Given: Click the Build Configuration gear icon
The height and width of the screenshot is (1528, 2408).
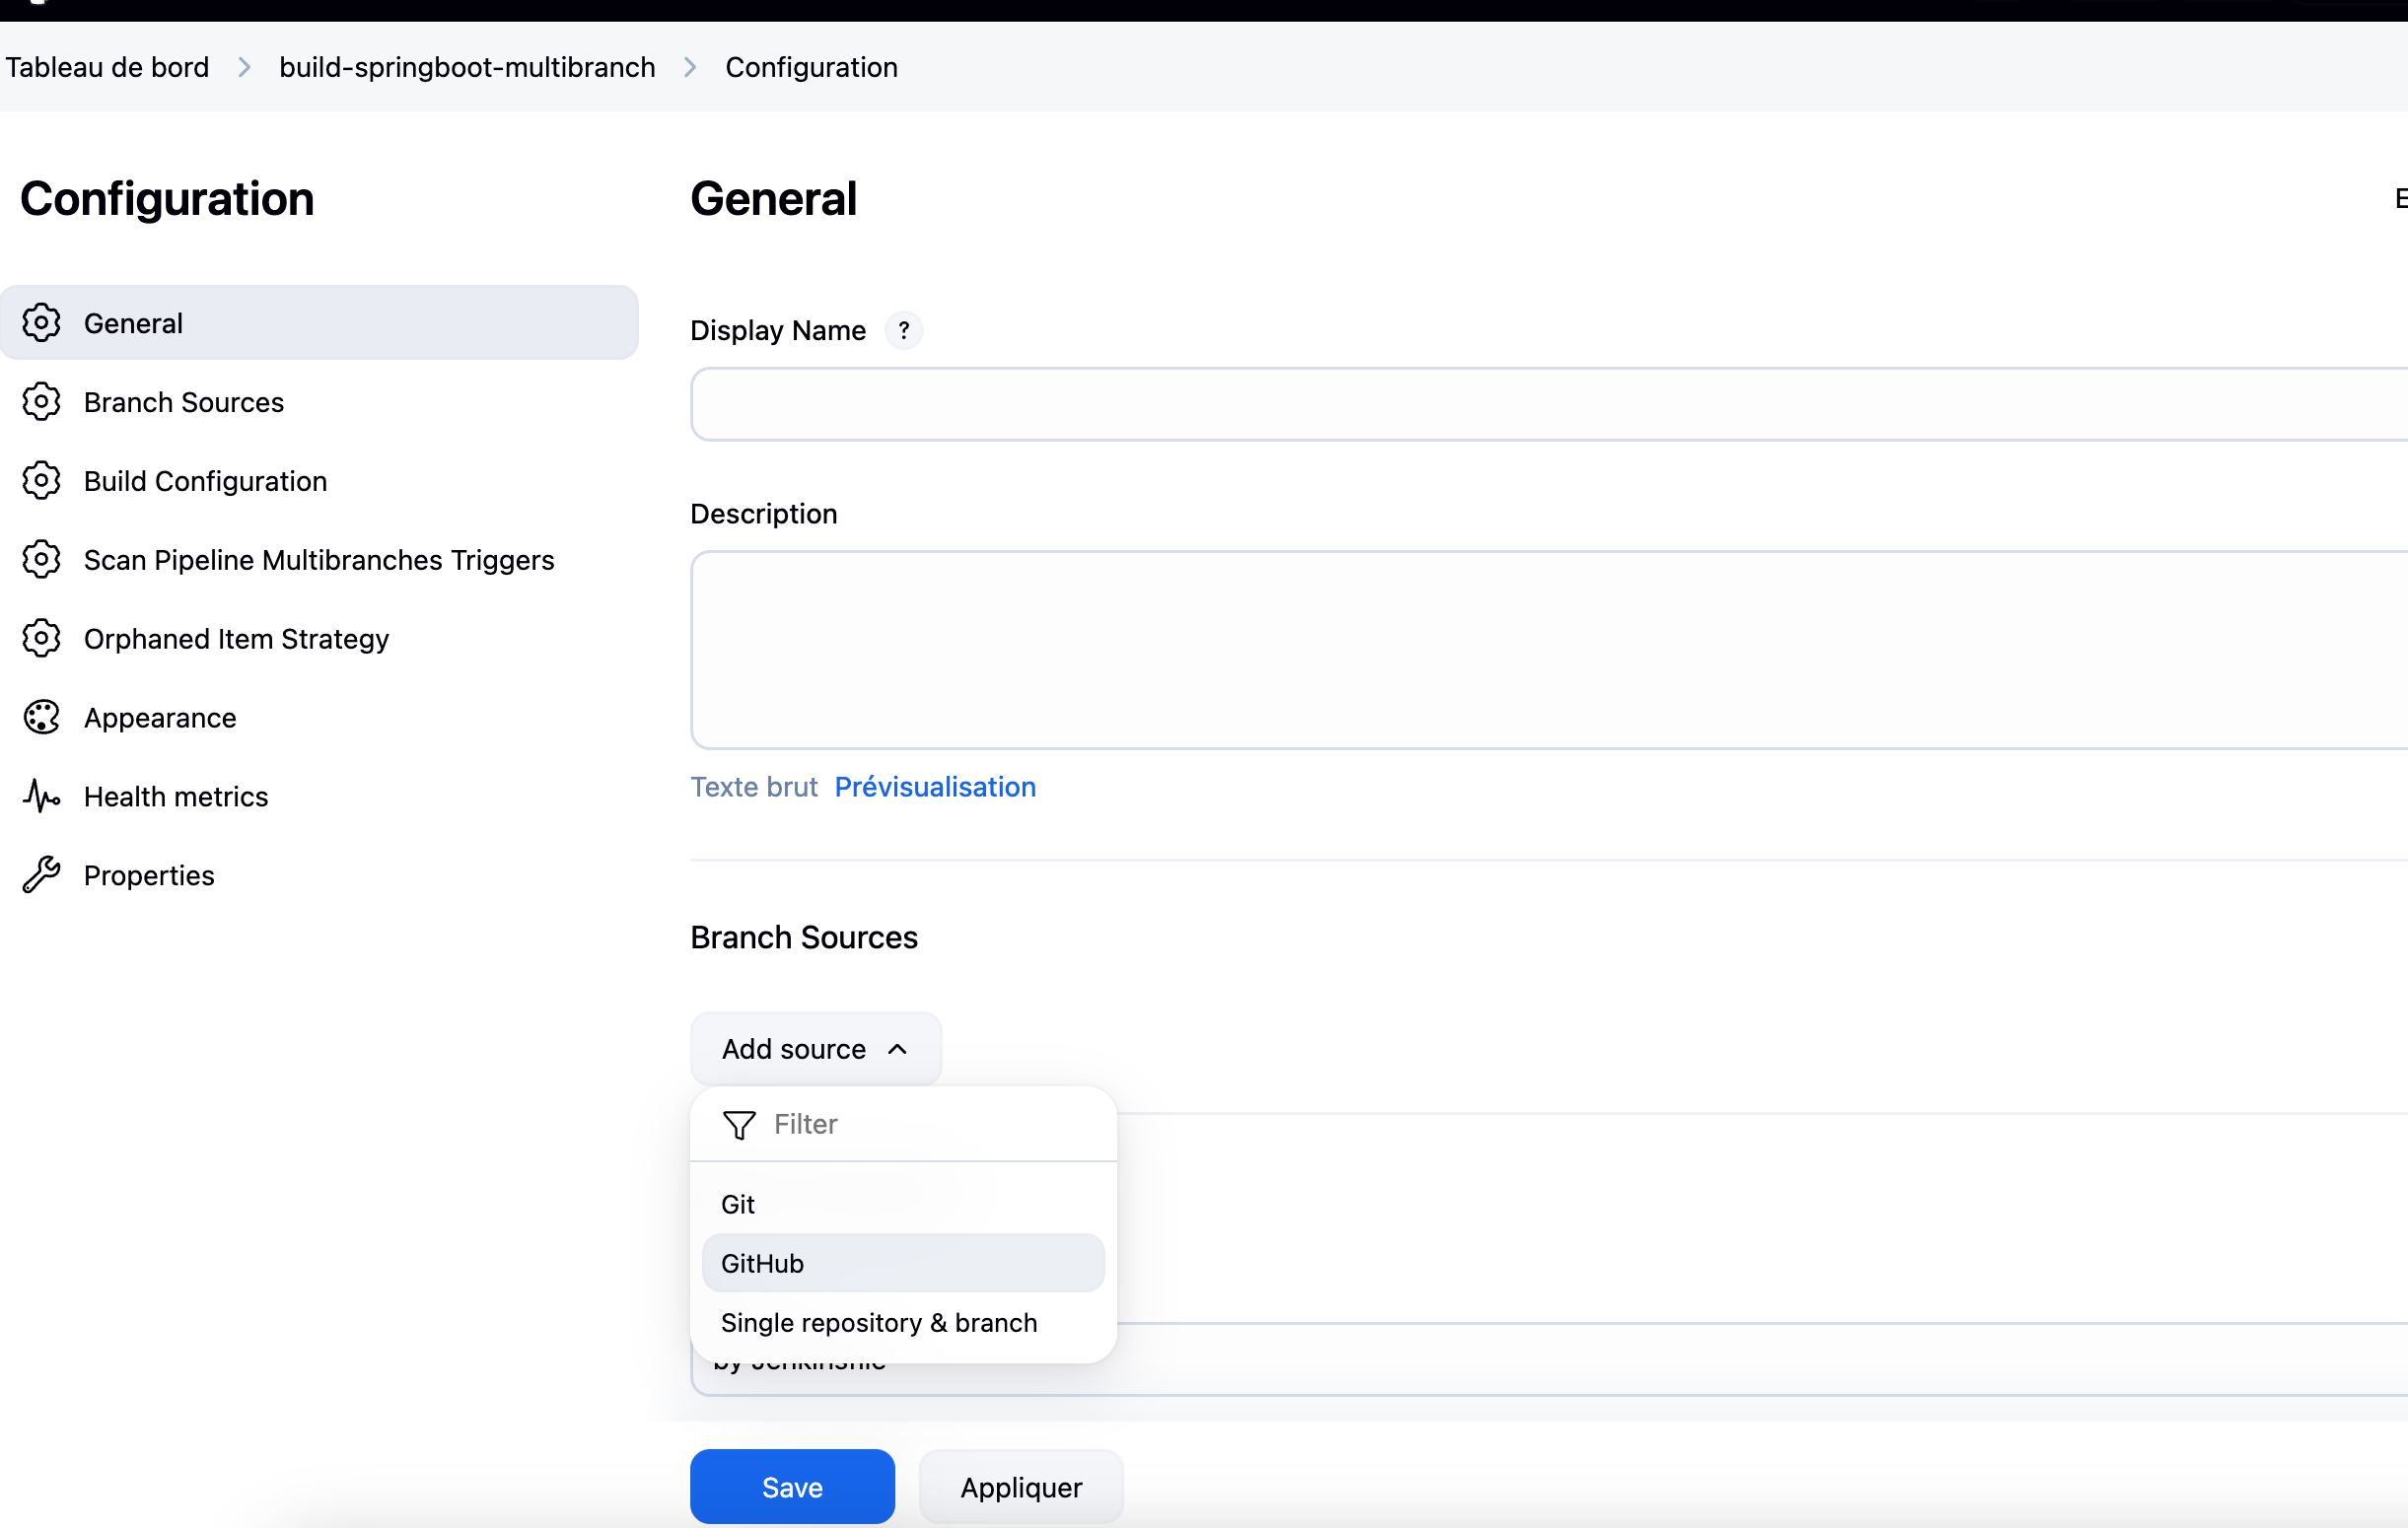Looking at the screenshot, I should [x=41, y=481].
